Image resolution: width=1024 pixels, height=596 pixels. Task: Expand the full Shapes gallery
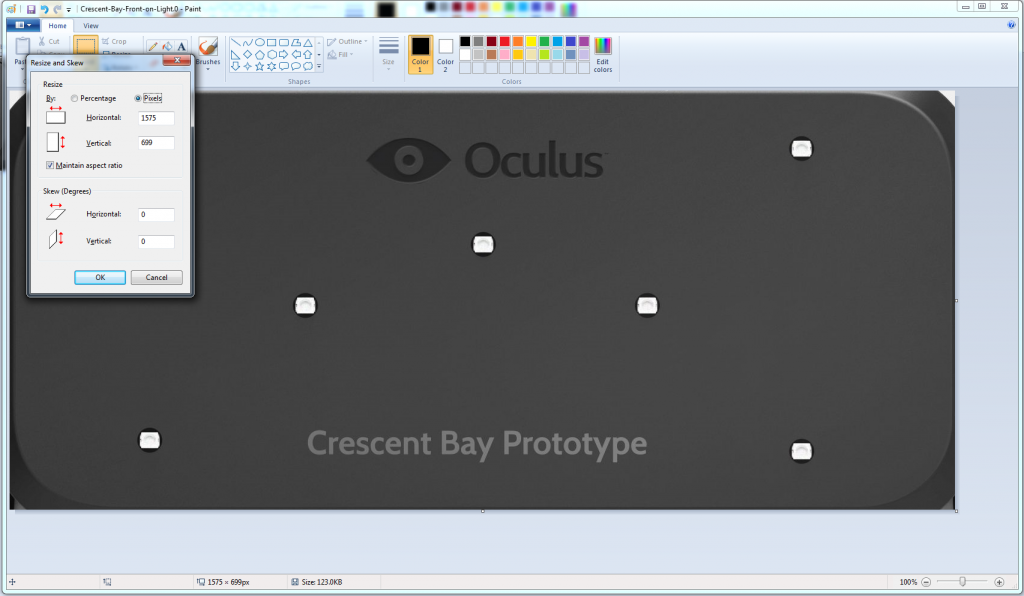319,67
